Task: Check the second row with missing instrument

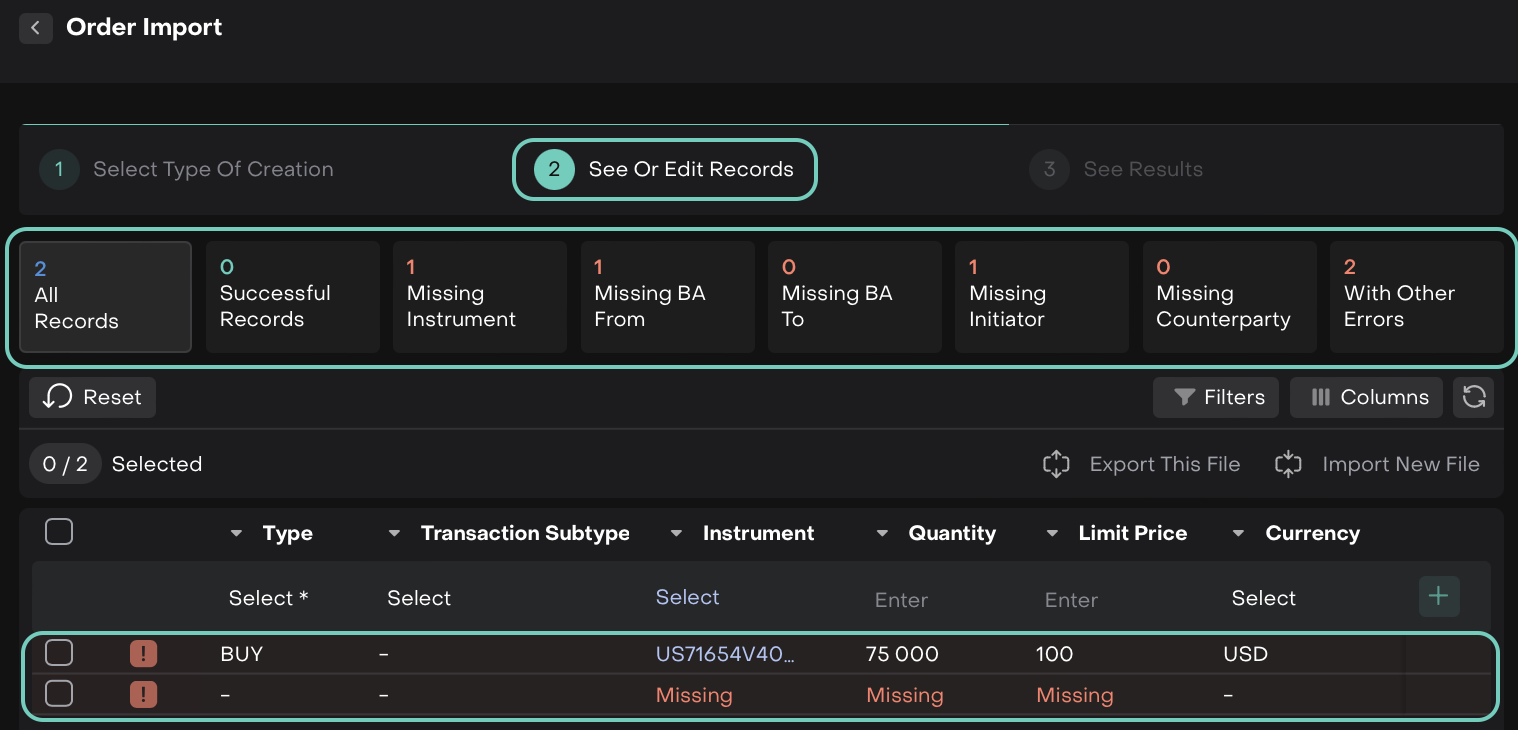Action: point(59,693)
